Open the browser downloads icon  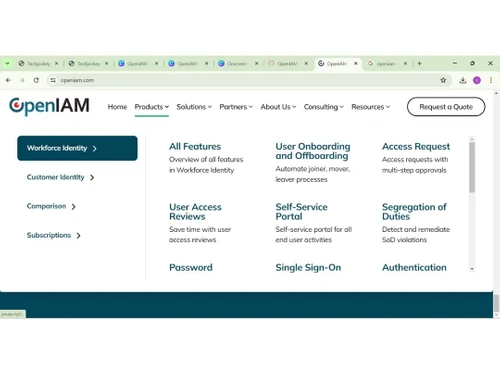(x=463, y=80)
